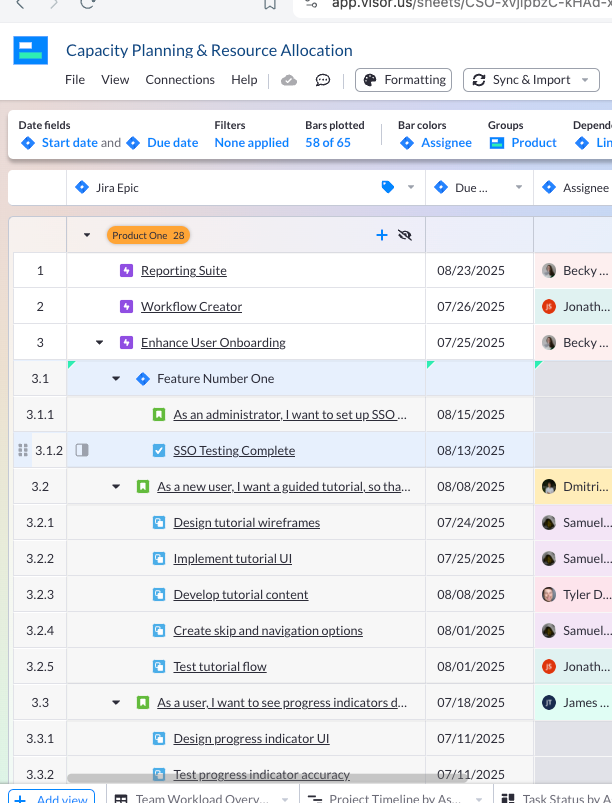The height and width of the screenshot is (803, 612).
Task: Click the Visor app logo icon
Action: (31, 51)
